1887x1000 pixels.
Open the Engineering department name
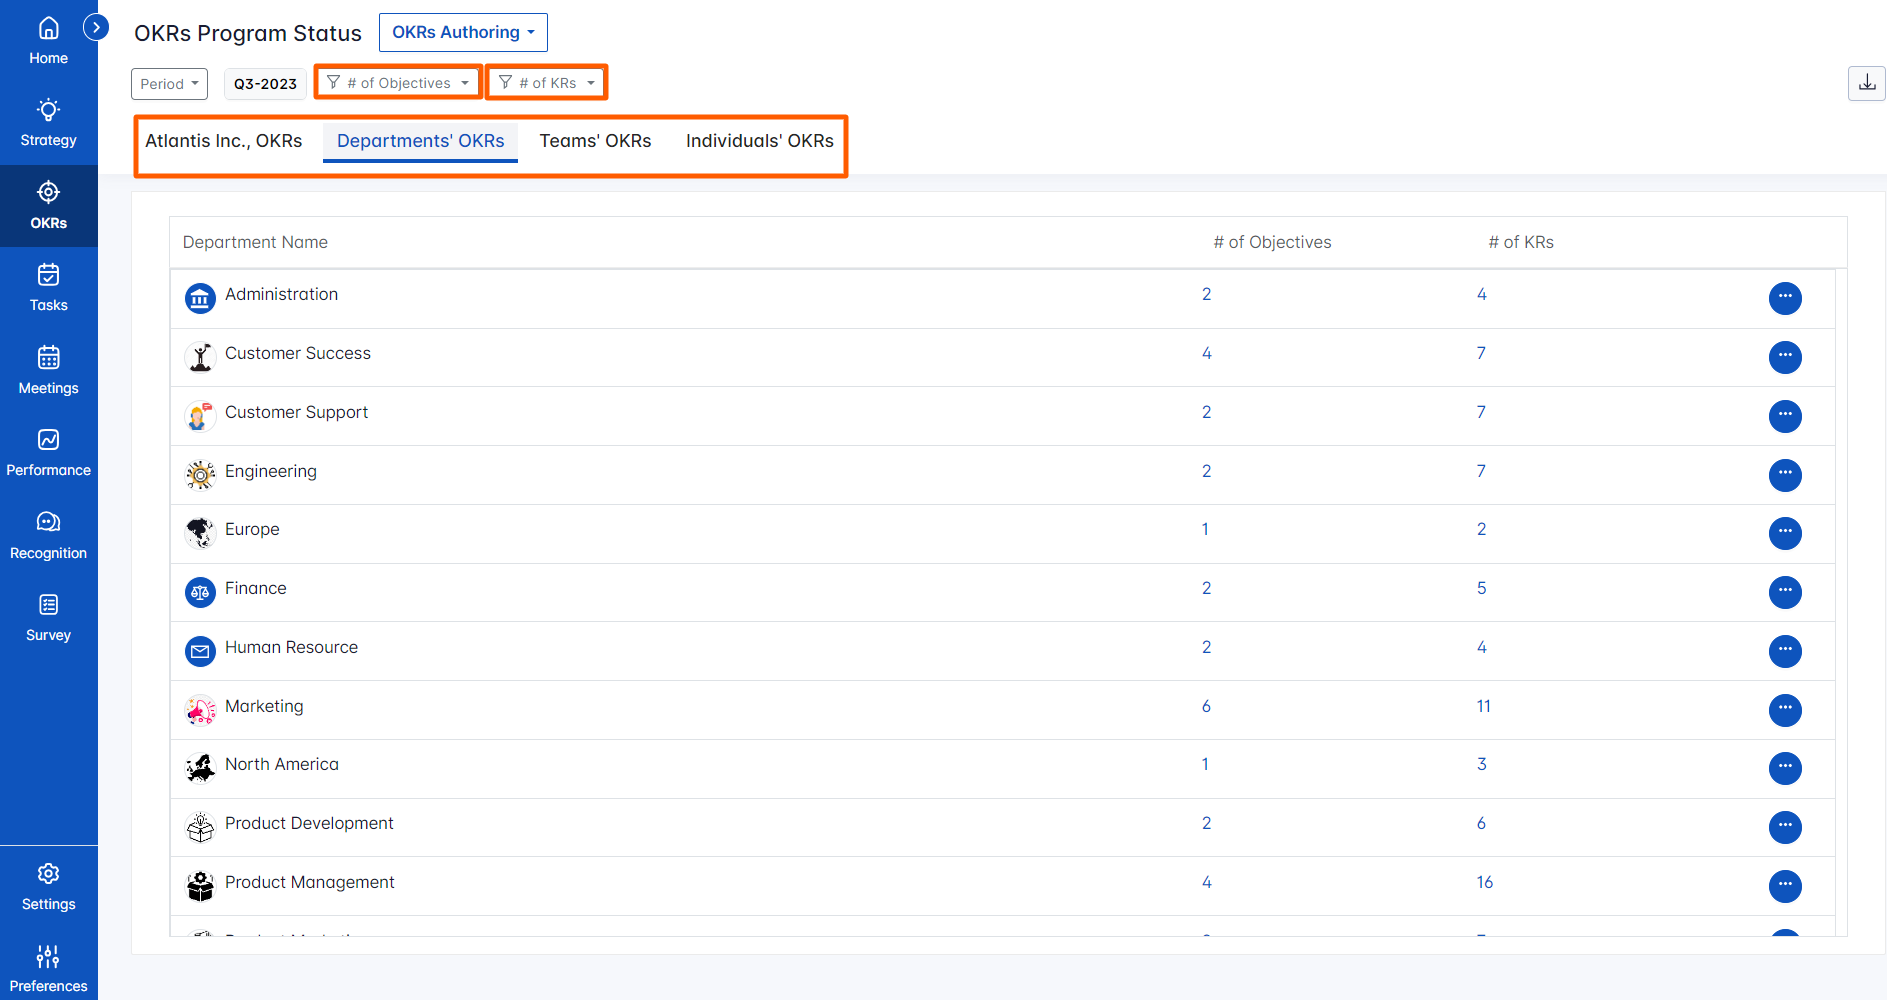click(270, 471)
